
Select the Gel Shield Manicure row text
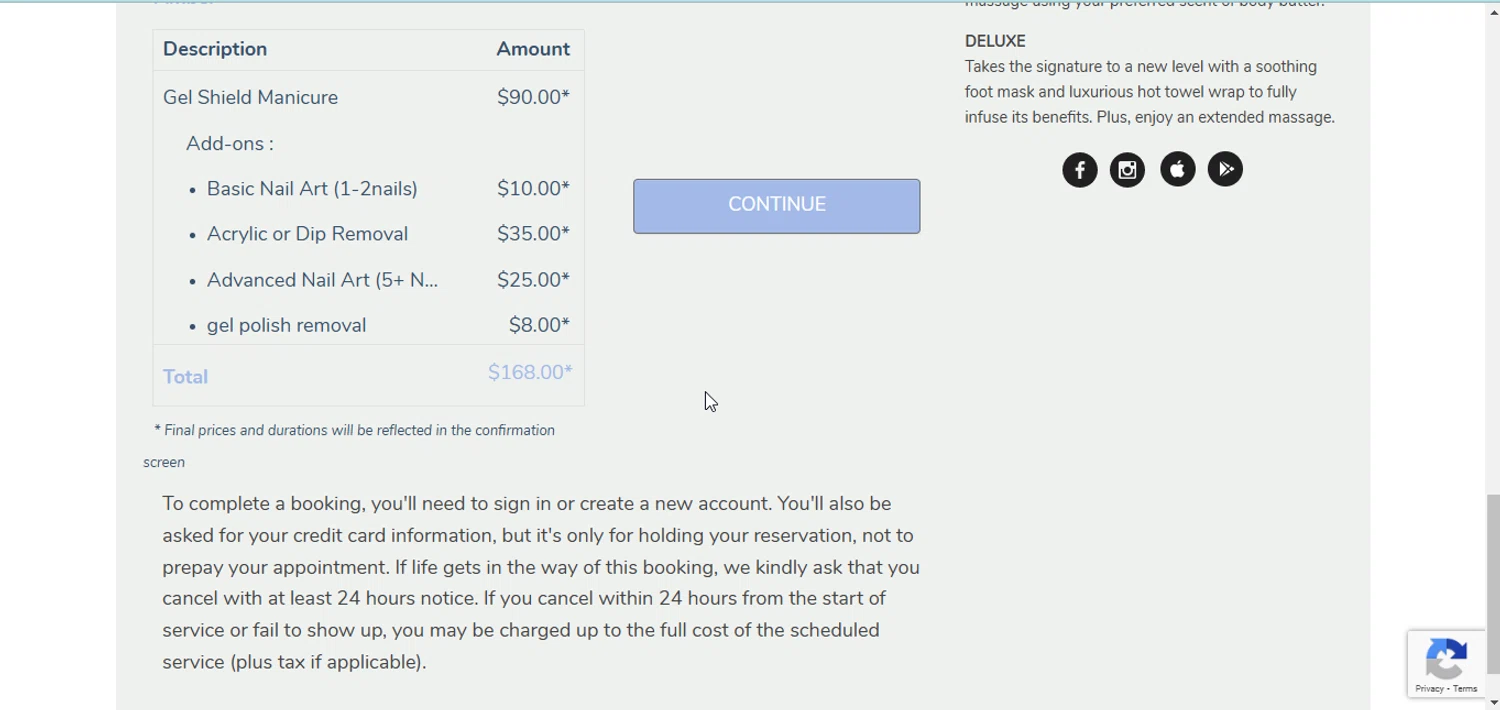click(x=250, y=98)
